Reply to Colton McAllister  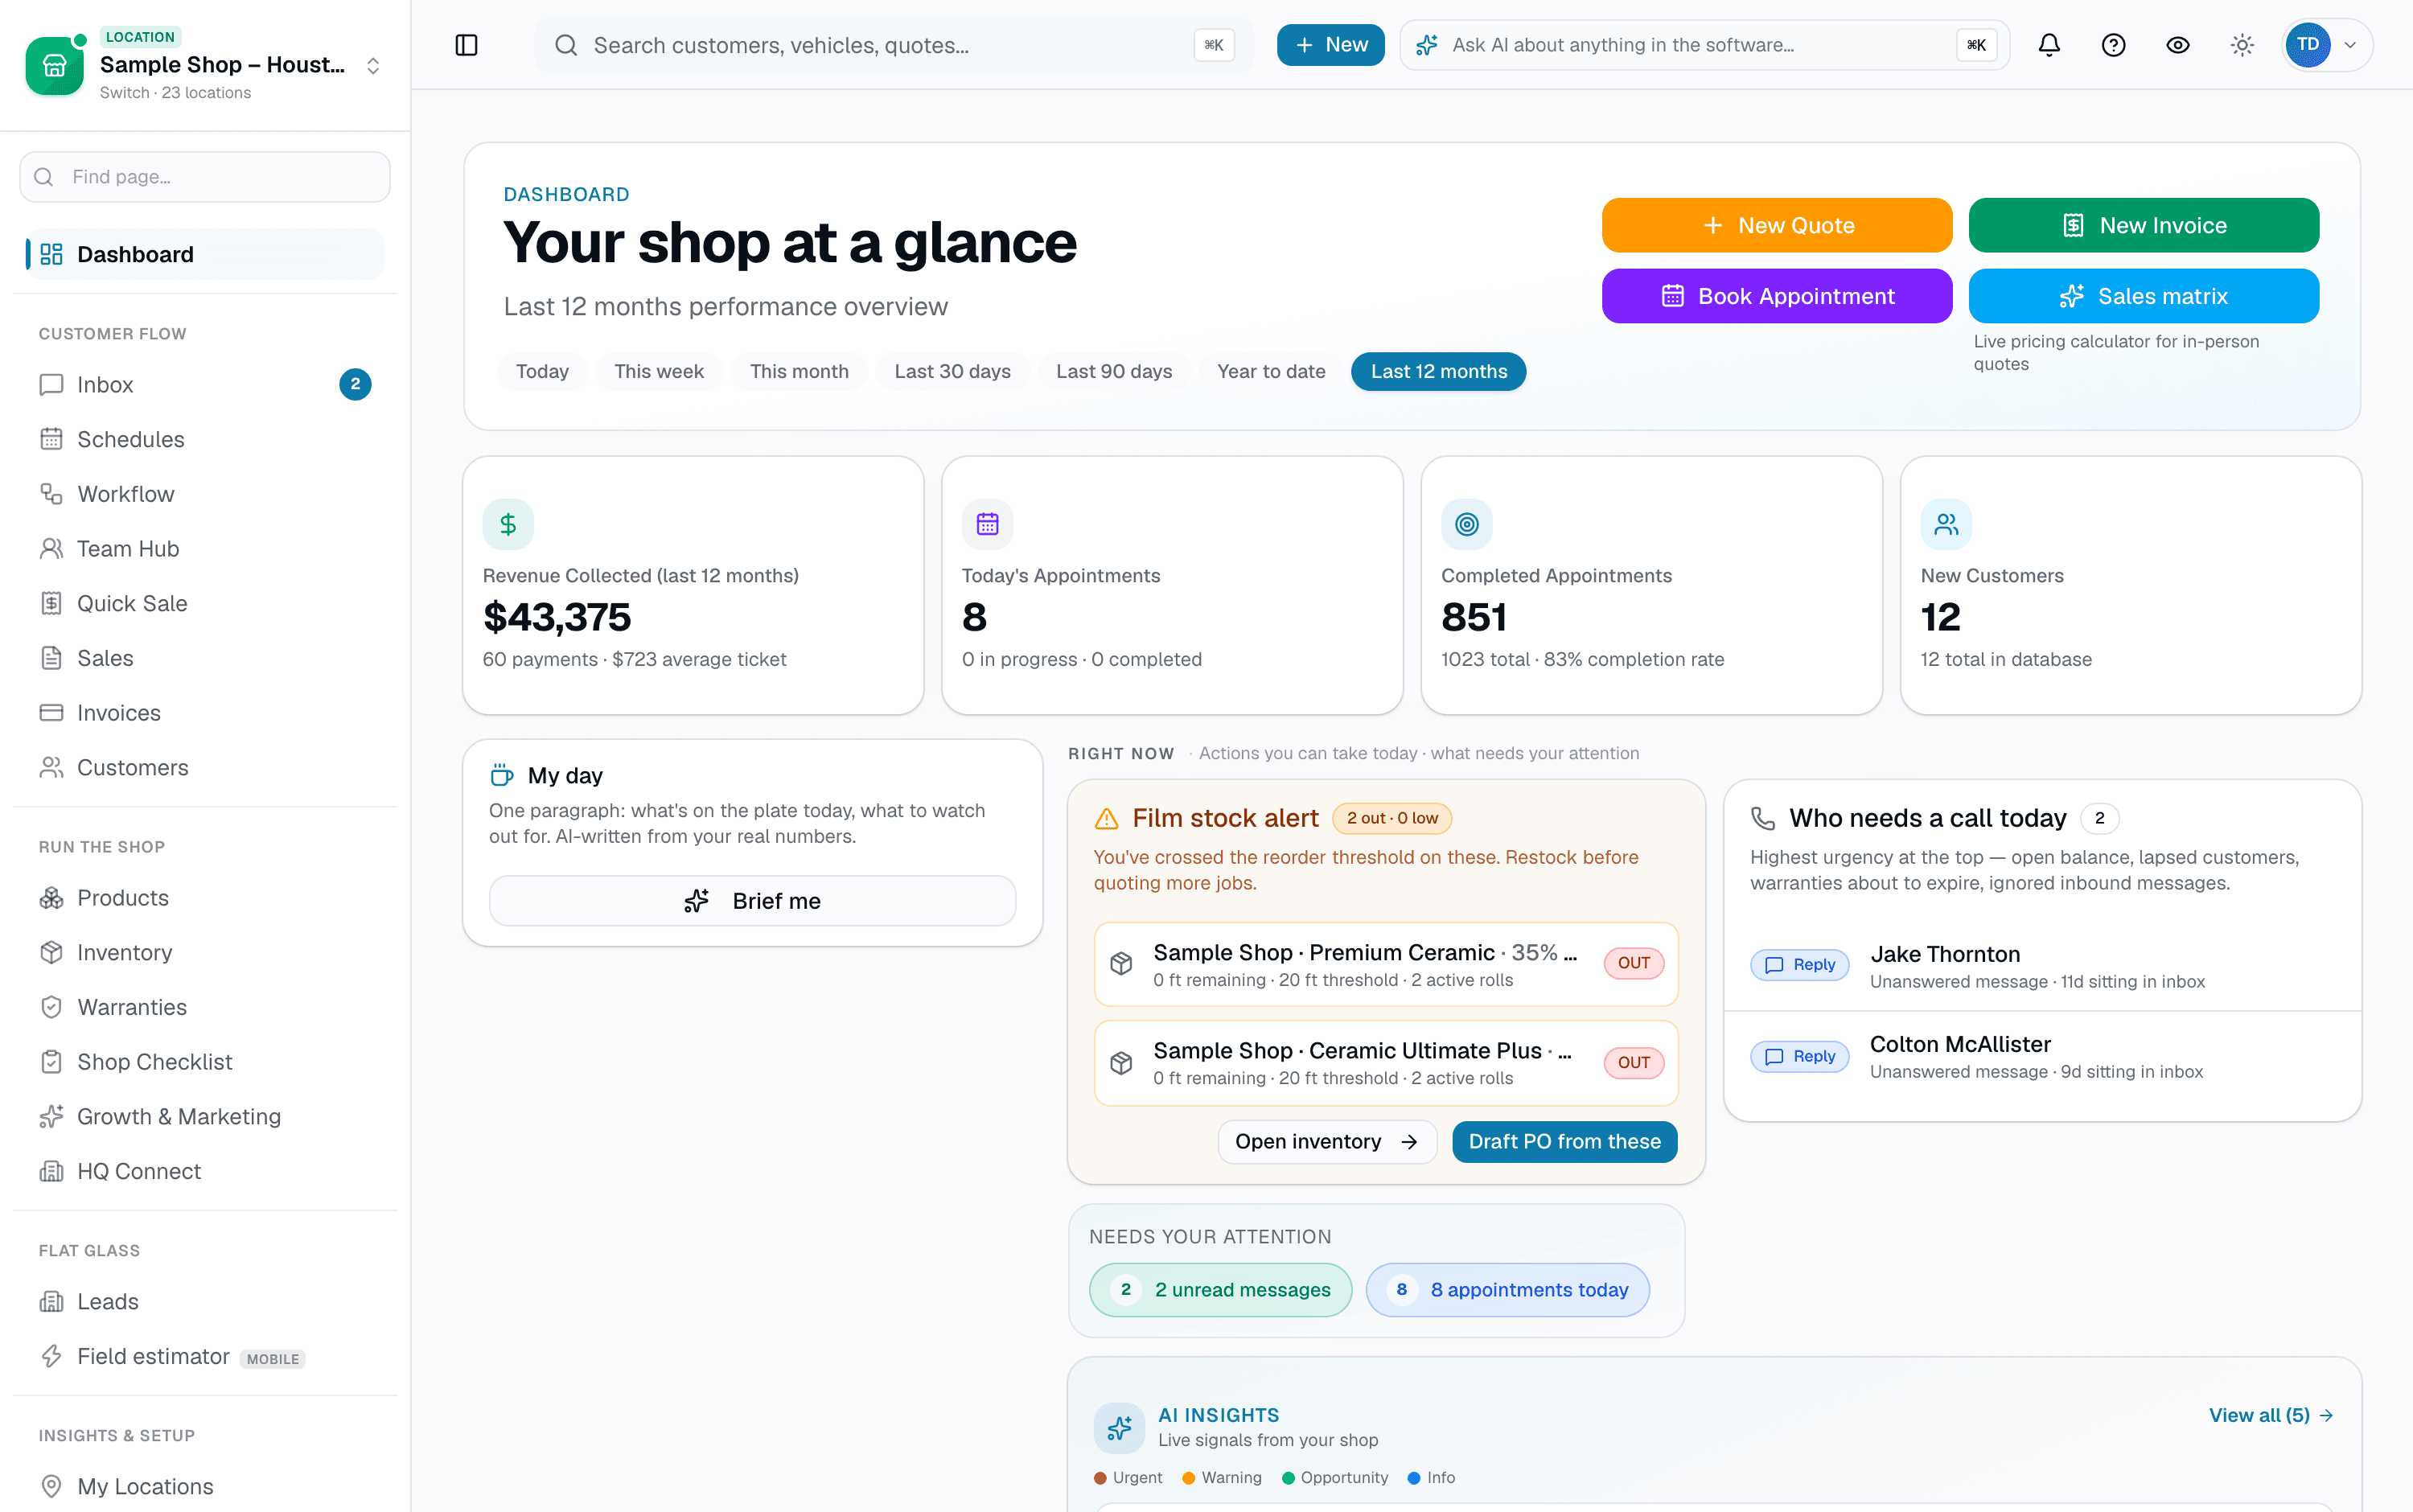point(1799,1057)
